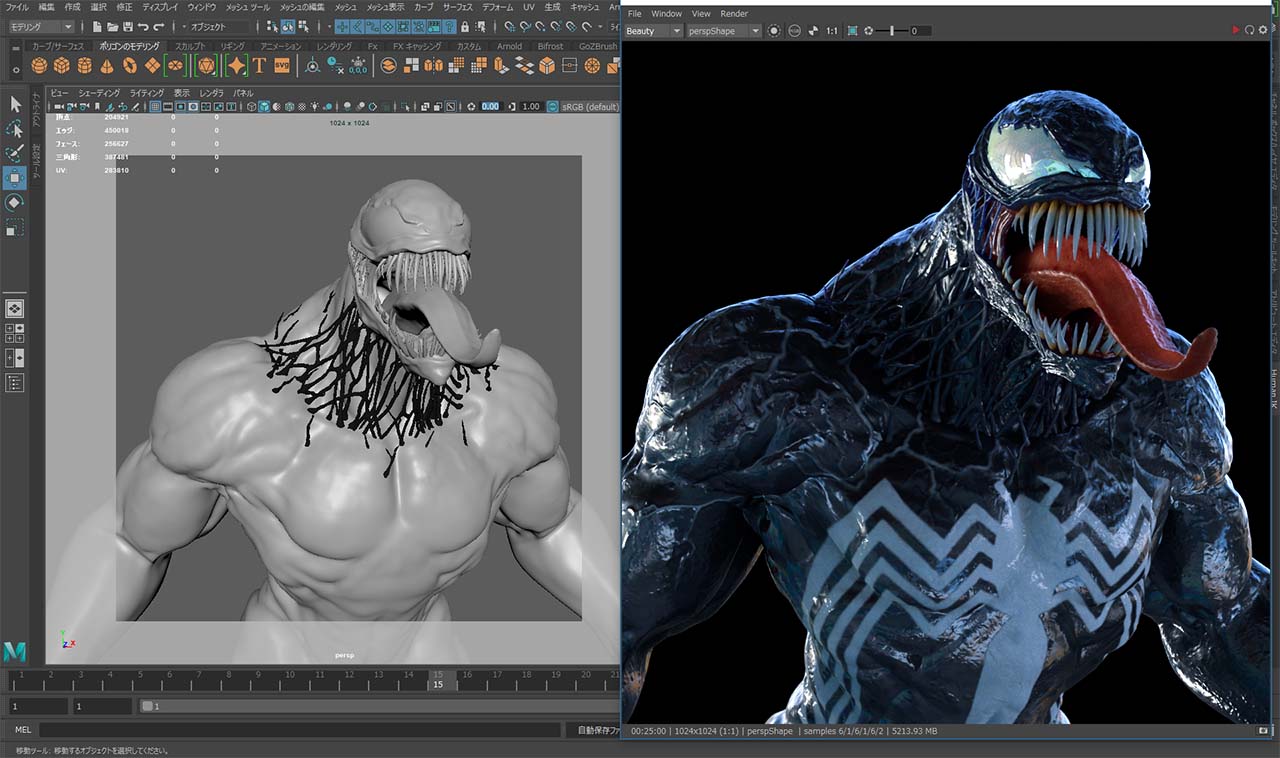Toggle wireframe cube display in viewport
The height and width of the screenshot is (758, 1280).
(x=252, y=106)
